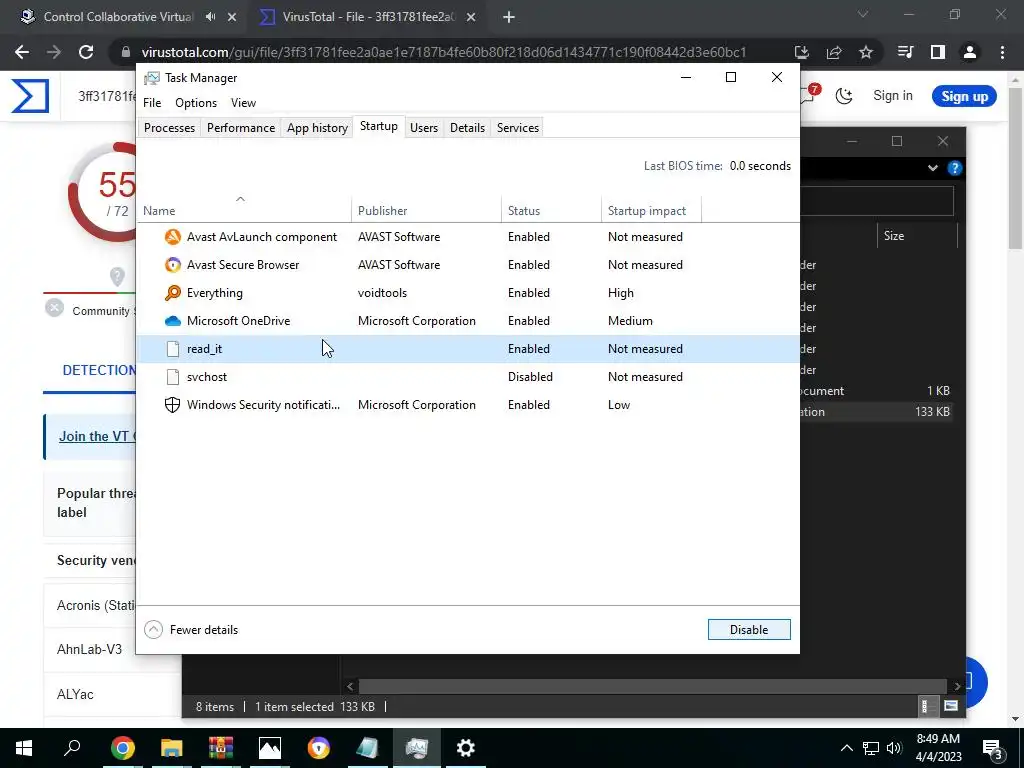
Task: Open Settings gear on taskbar
Action: click(465, 748)
